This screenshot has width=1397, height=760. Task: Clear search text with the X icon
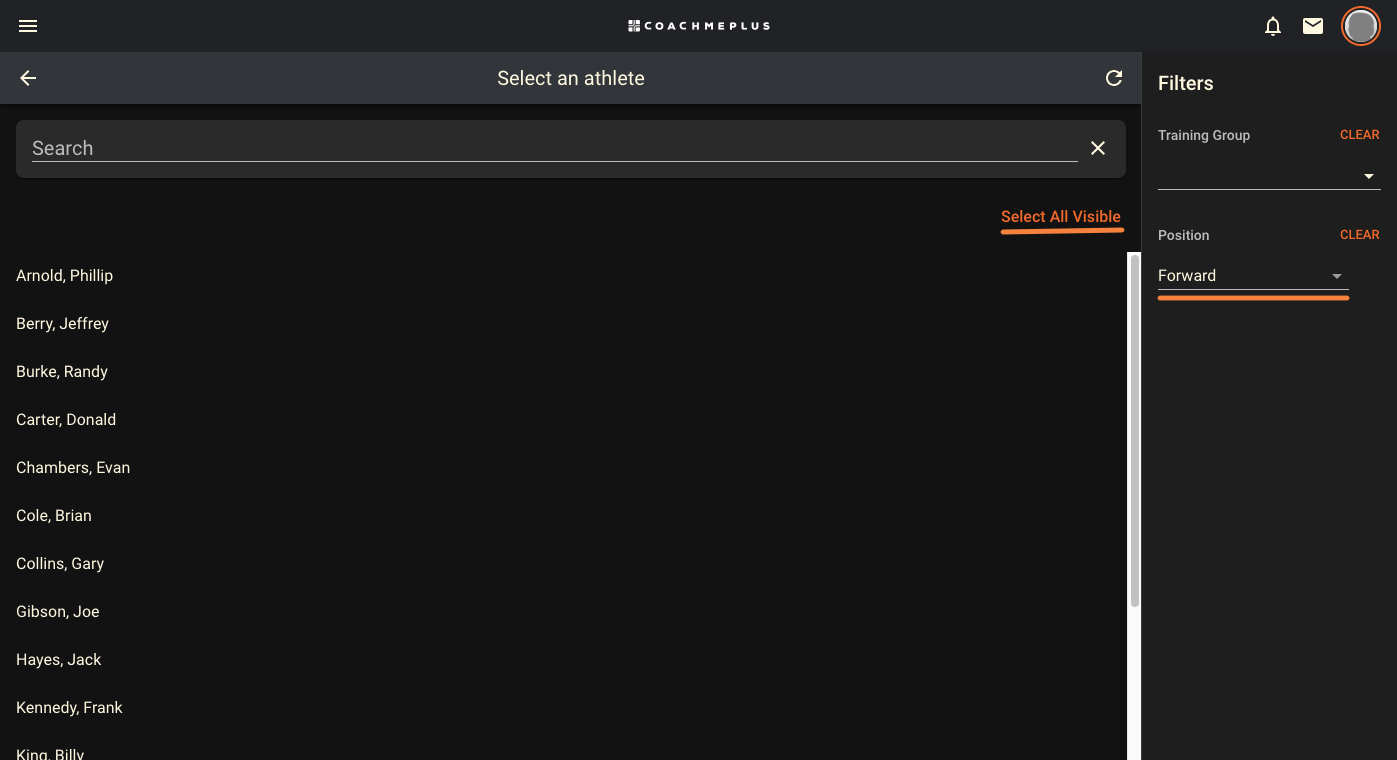click(x=1097, y=147)
